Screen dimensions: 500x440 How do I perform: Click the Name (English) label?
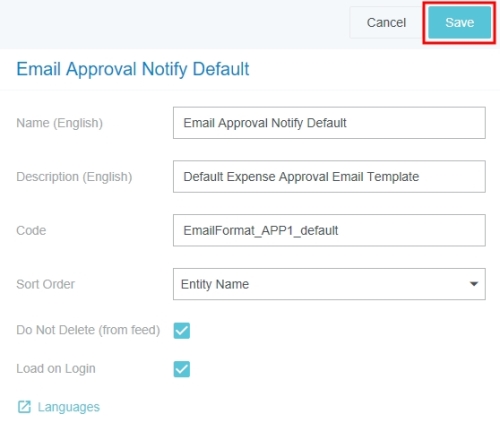[60, 123]
